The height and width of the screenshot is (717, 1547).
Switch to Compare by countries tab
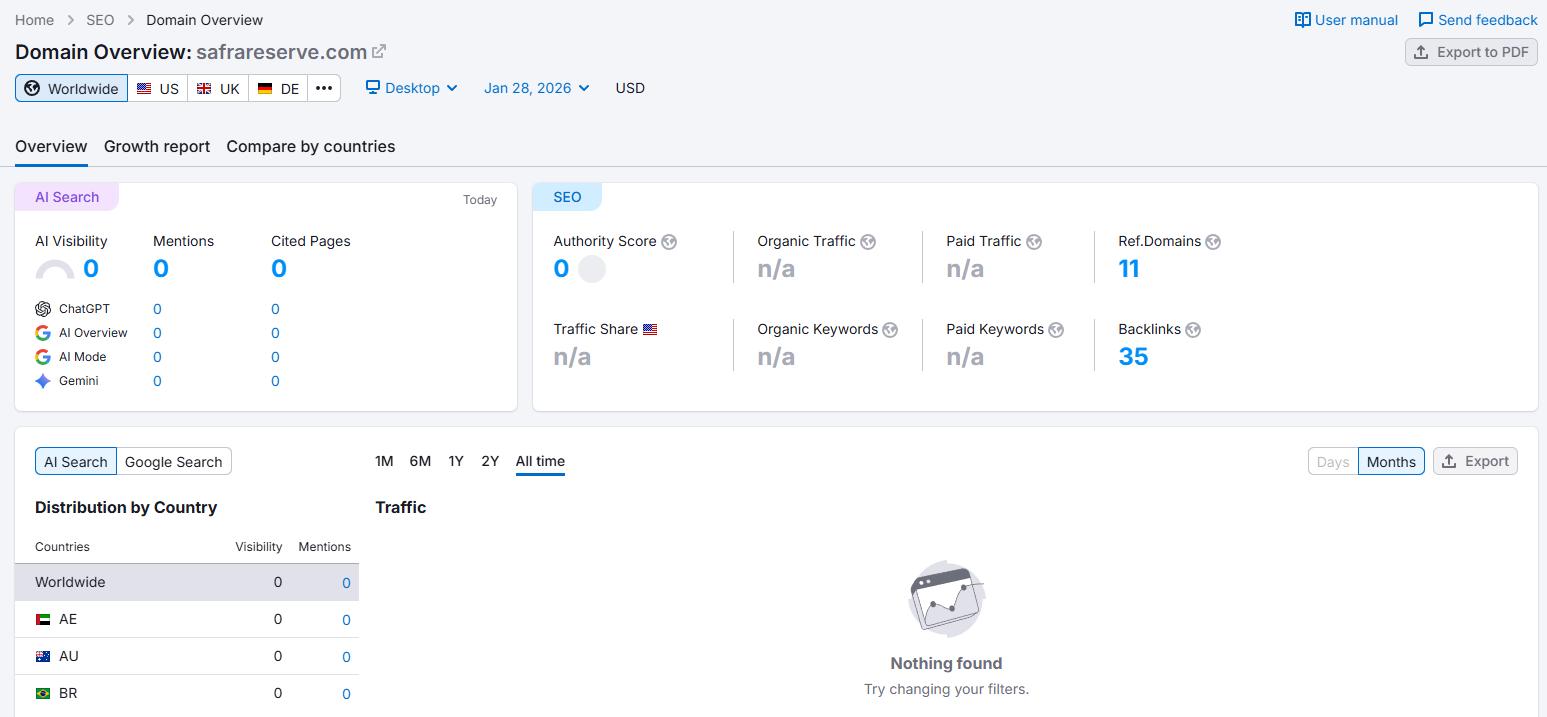pos(311,146)
